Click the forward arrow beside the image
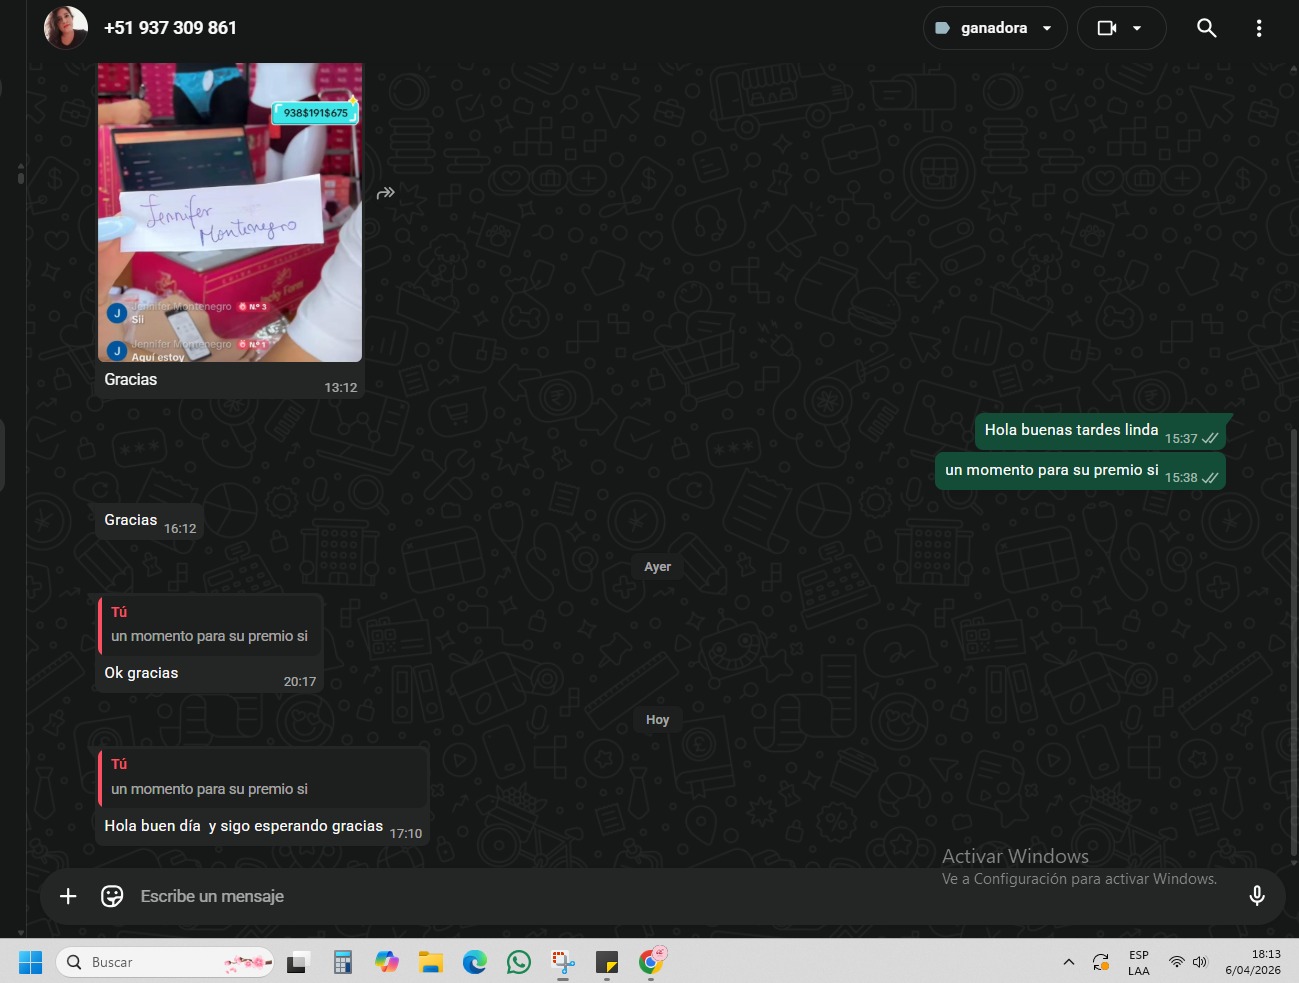 click(x=385, y=192)
